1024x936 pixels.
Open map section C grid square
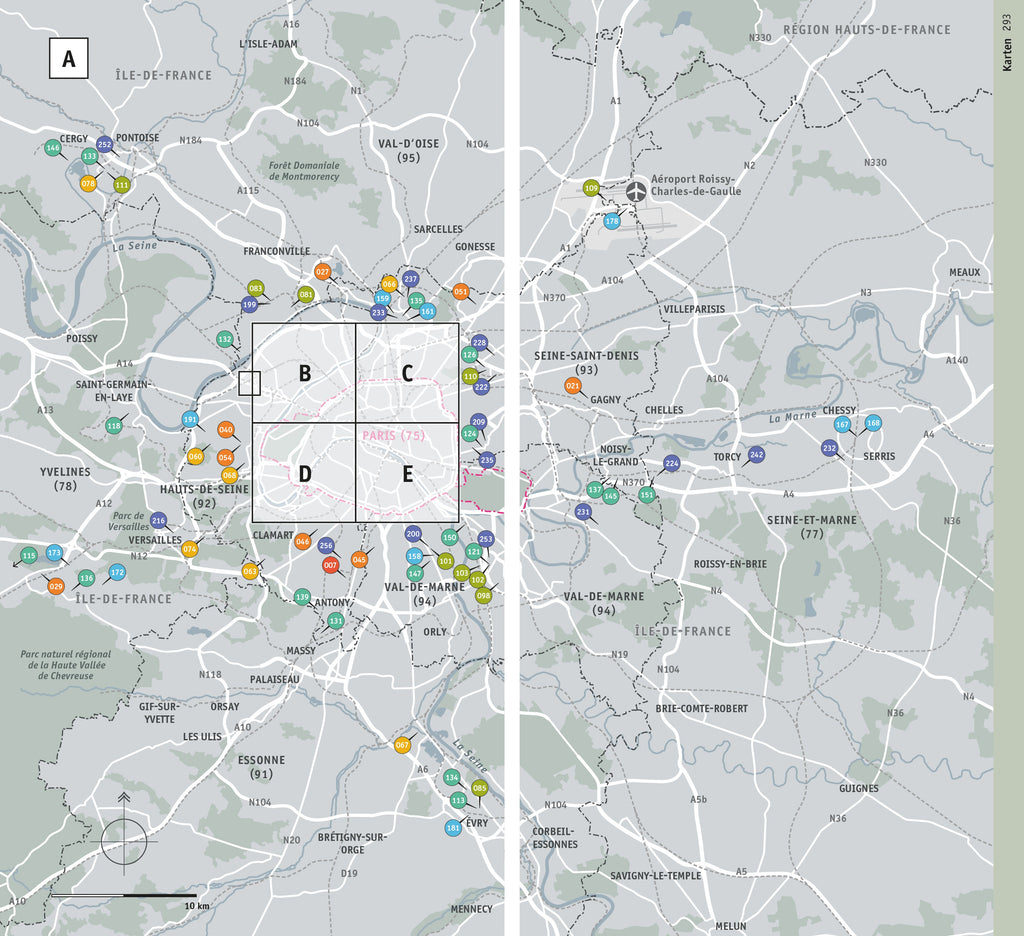407,373
